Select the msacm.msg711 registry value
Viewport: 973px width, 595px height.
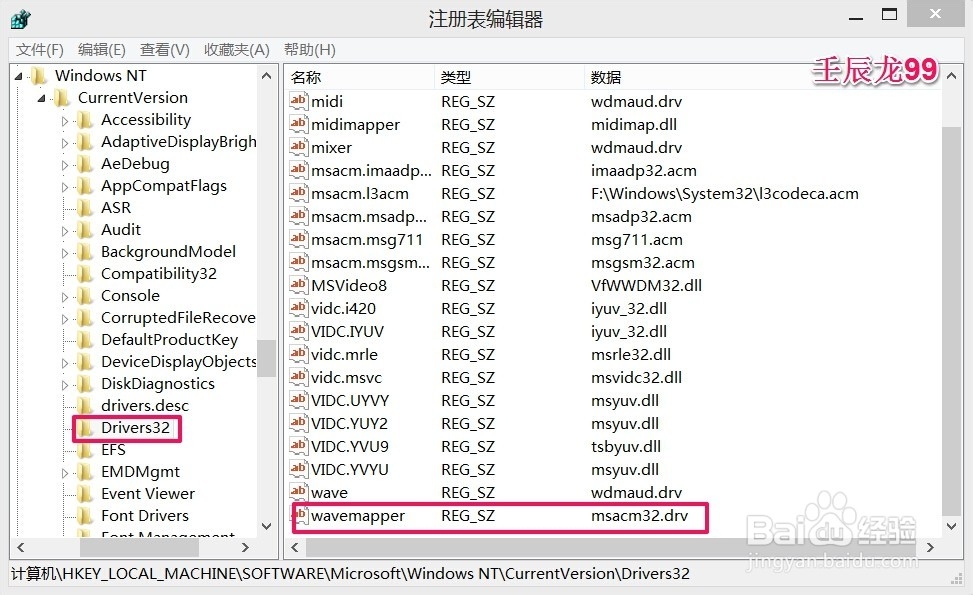point(358,239)
